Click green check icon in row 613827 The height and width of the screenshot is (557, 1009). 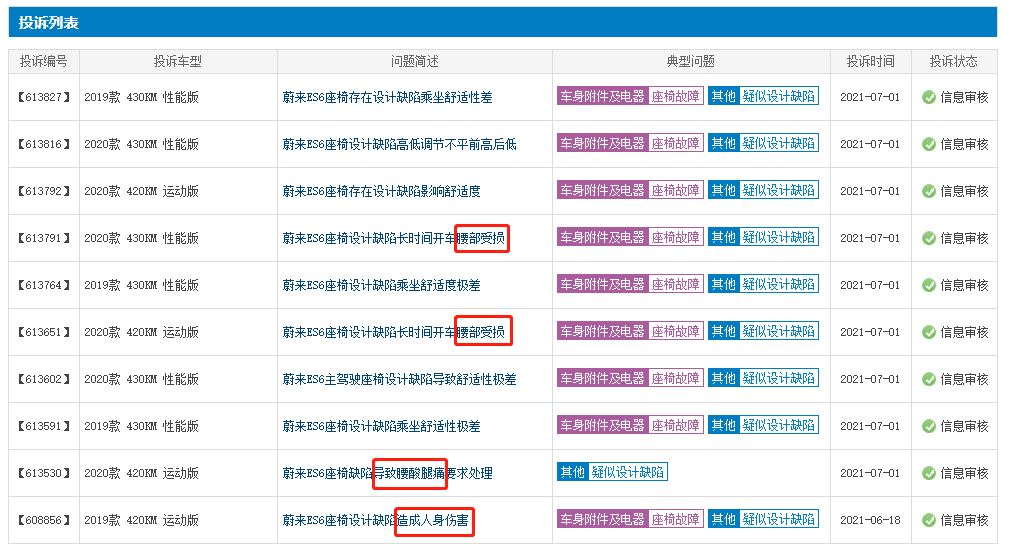[929, 97]
